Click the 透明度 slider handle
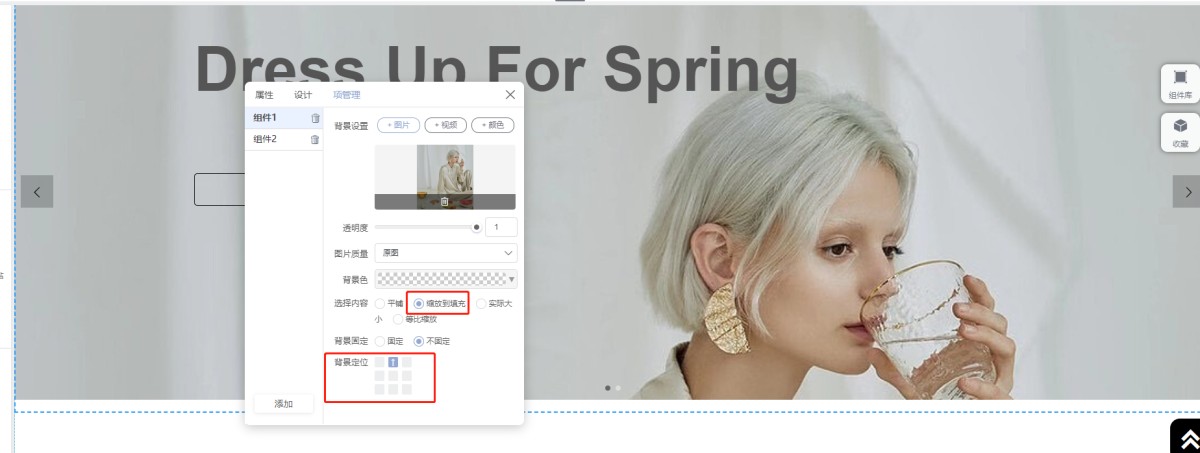 click(x=476, y=227)
